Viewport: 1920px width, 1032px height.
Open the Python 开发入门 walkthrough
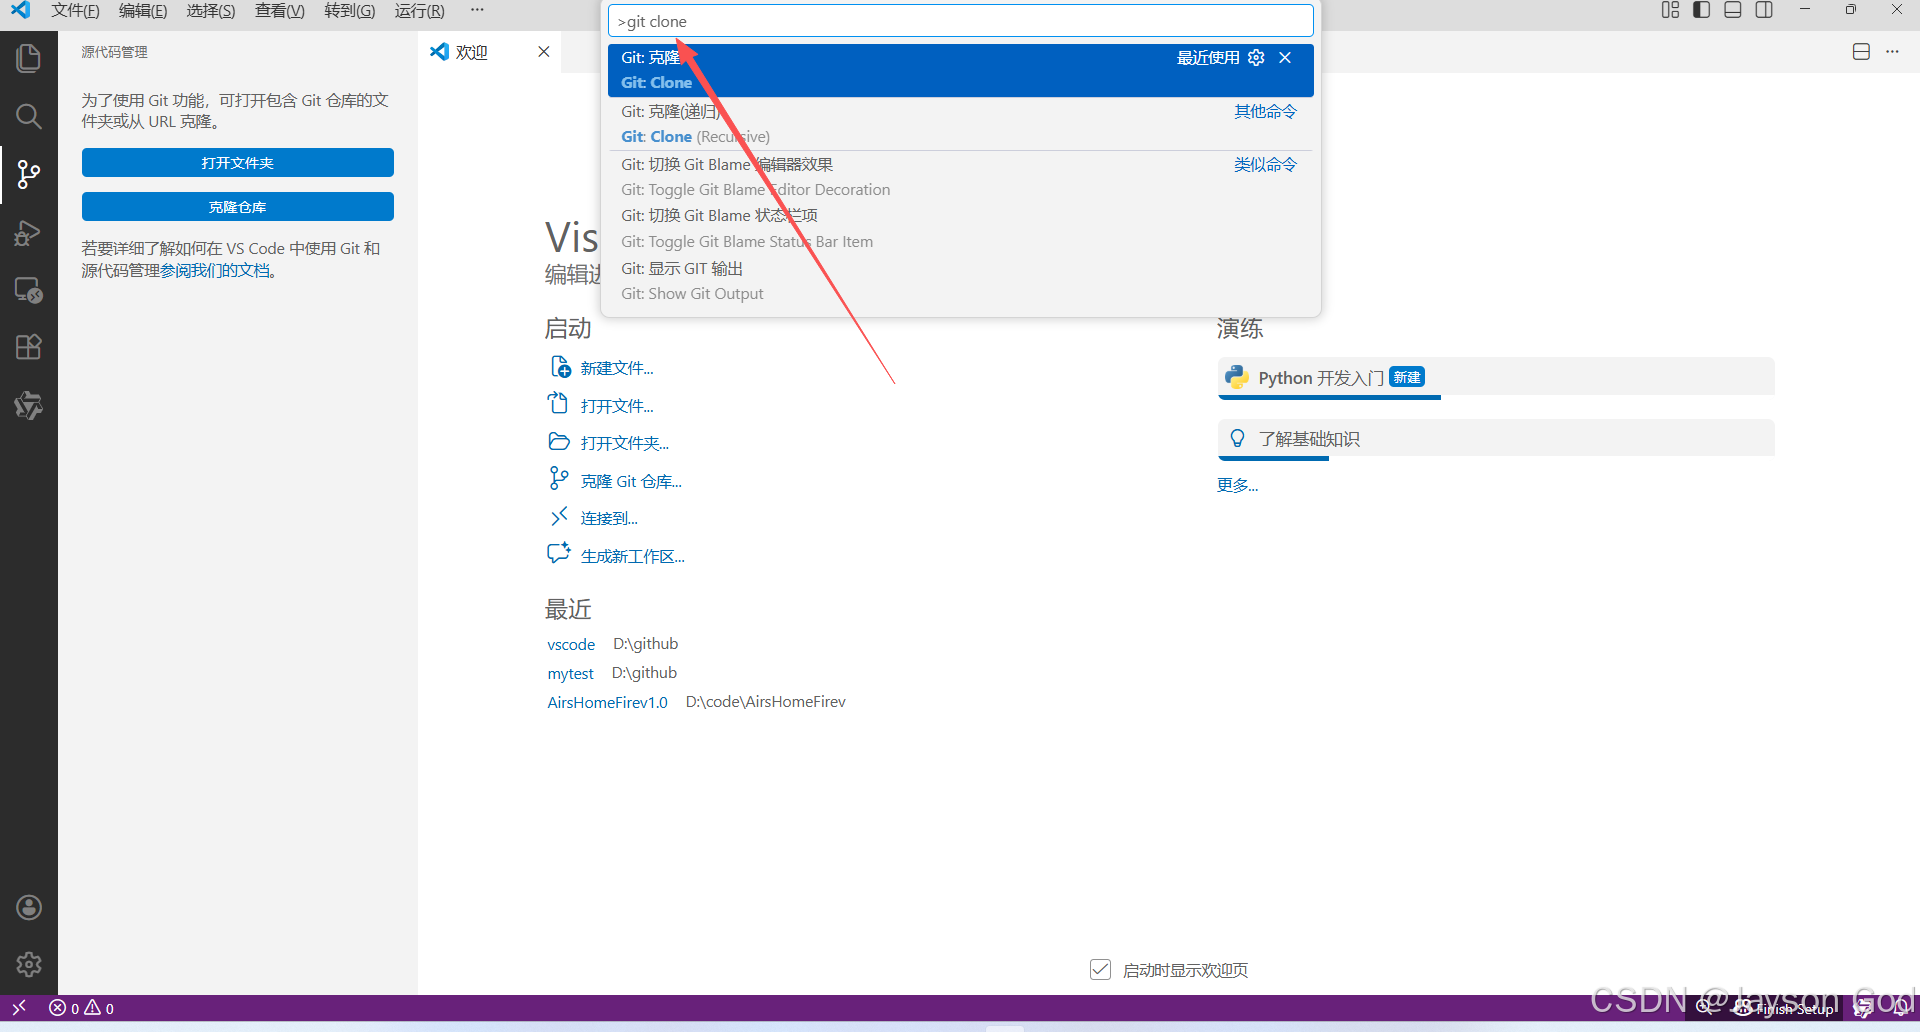1496,378
